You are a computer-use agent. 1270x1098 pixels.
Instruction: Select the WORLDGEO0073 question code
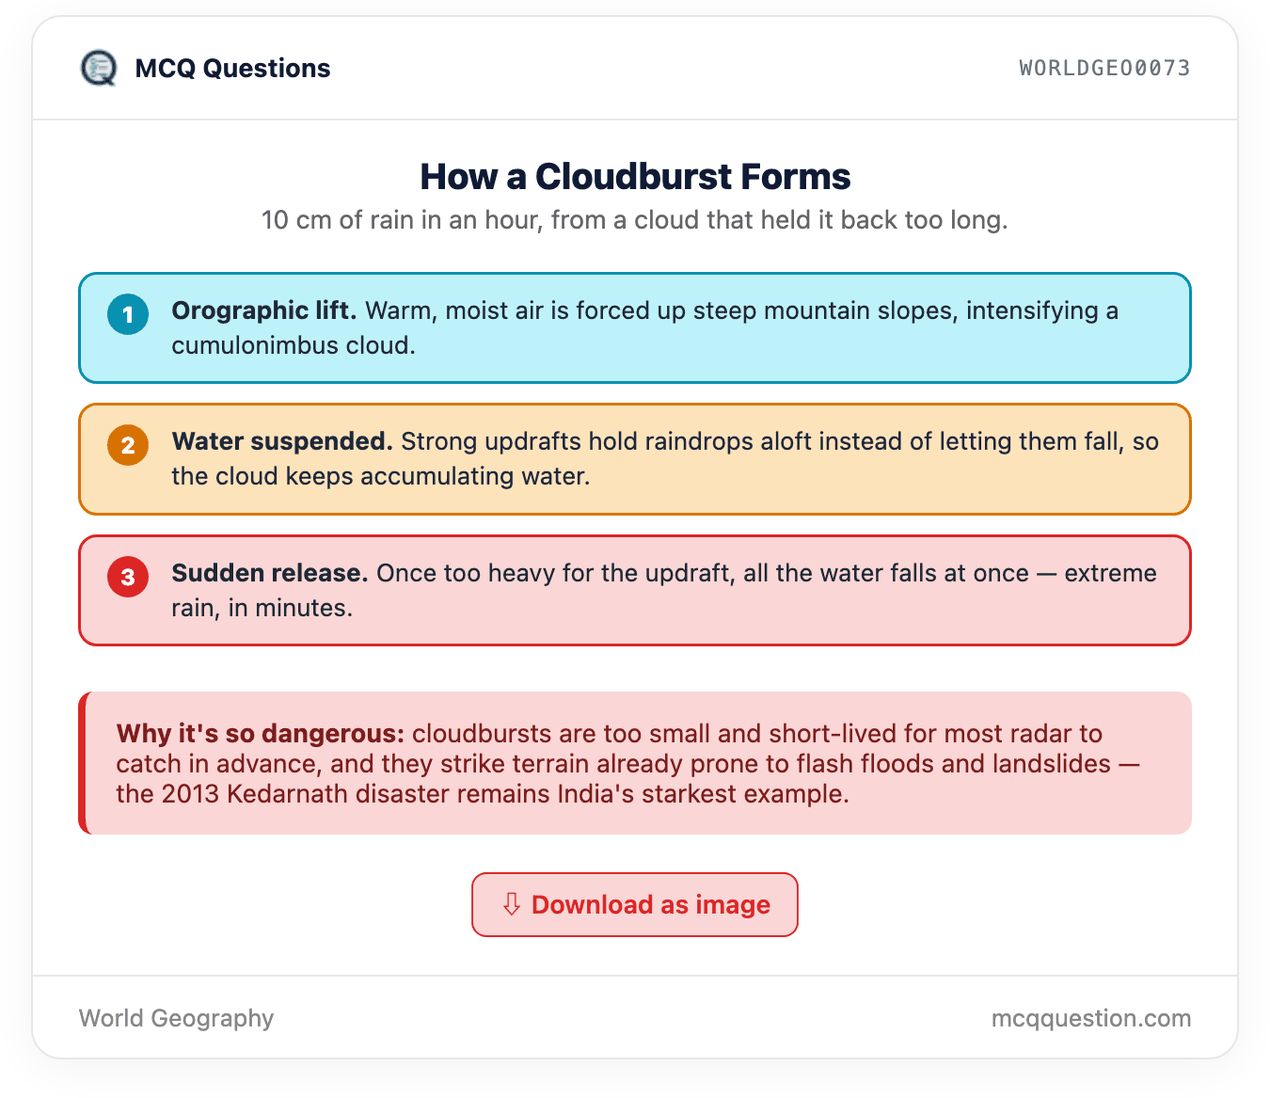(1105, 68)
